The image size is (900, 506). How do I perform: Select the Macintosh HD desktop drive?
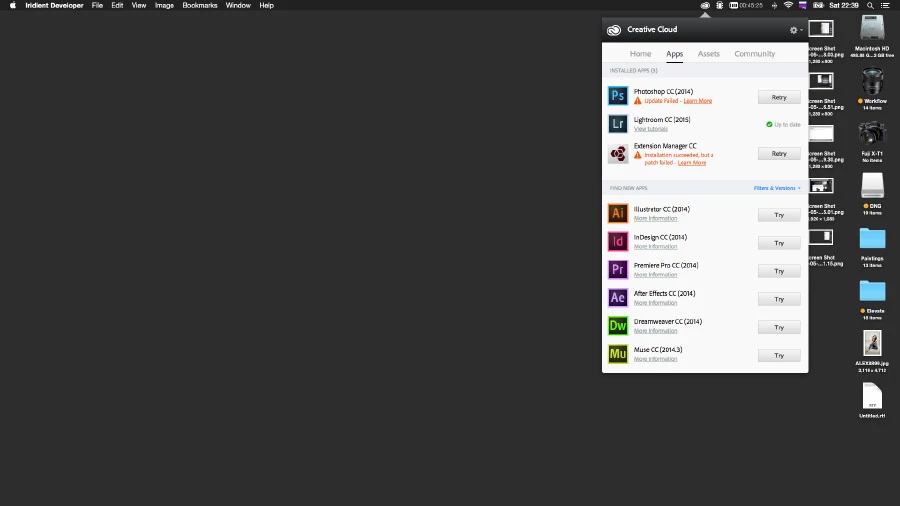(872, 28)
